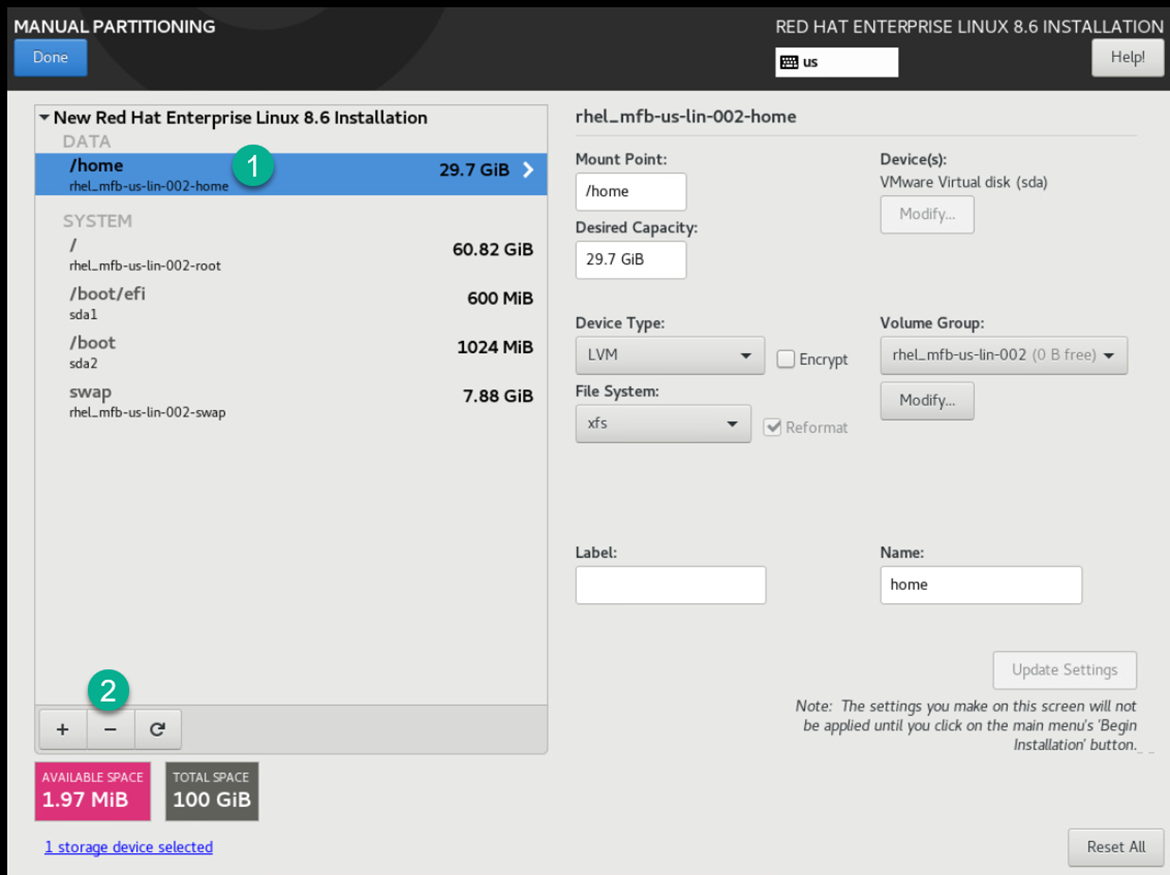Select the /home mount point row
Image resolution: width=1170 pixels, height=875 pixels.
[291, 175]
